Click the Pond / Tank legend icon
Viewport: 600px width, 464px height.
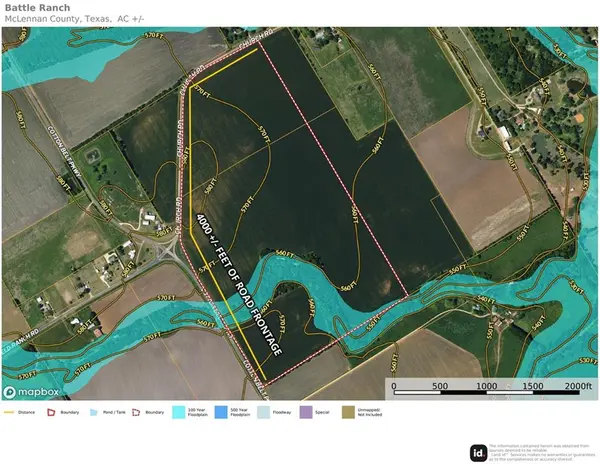pos(92,412)
